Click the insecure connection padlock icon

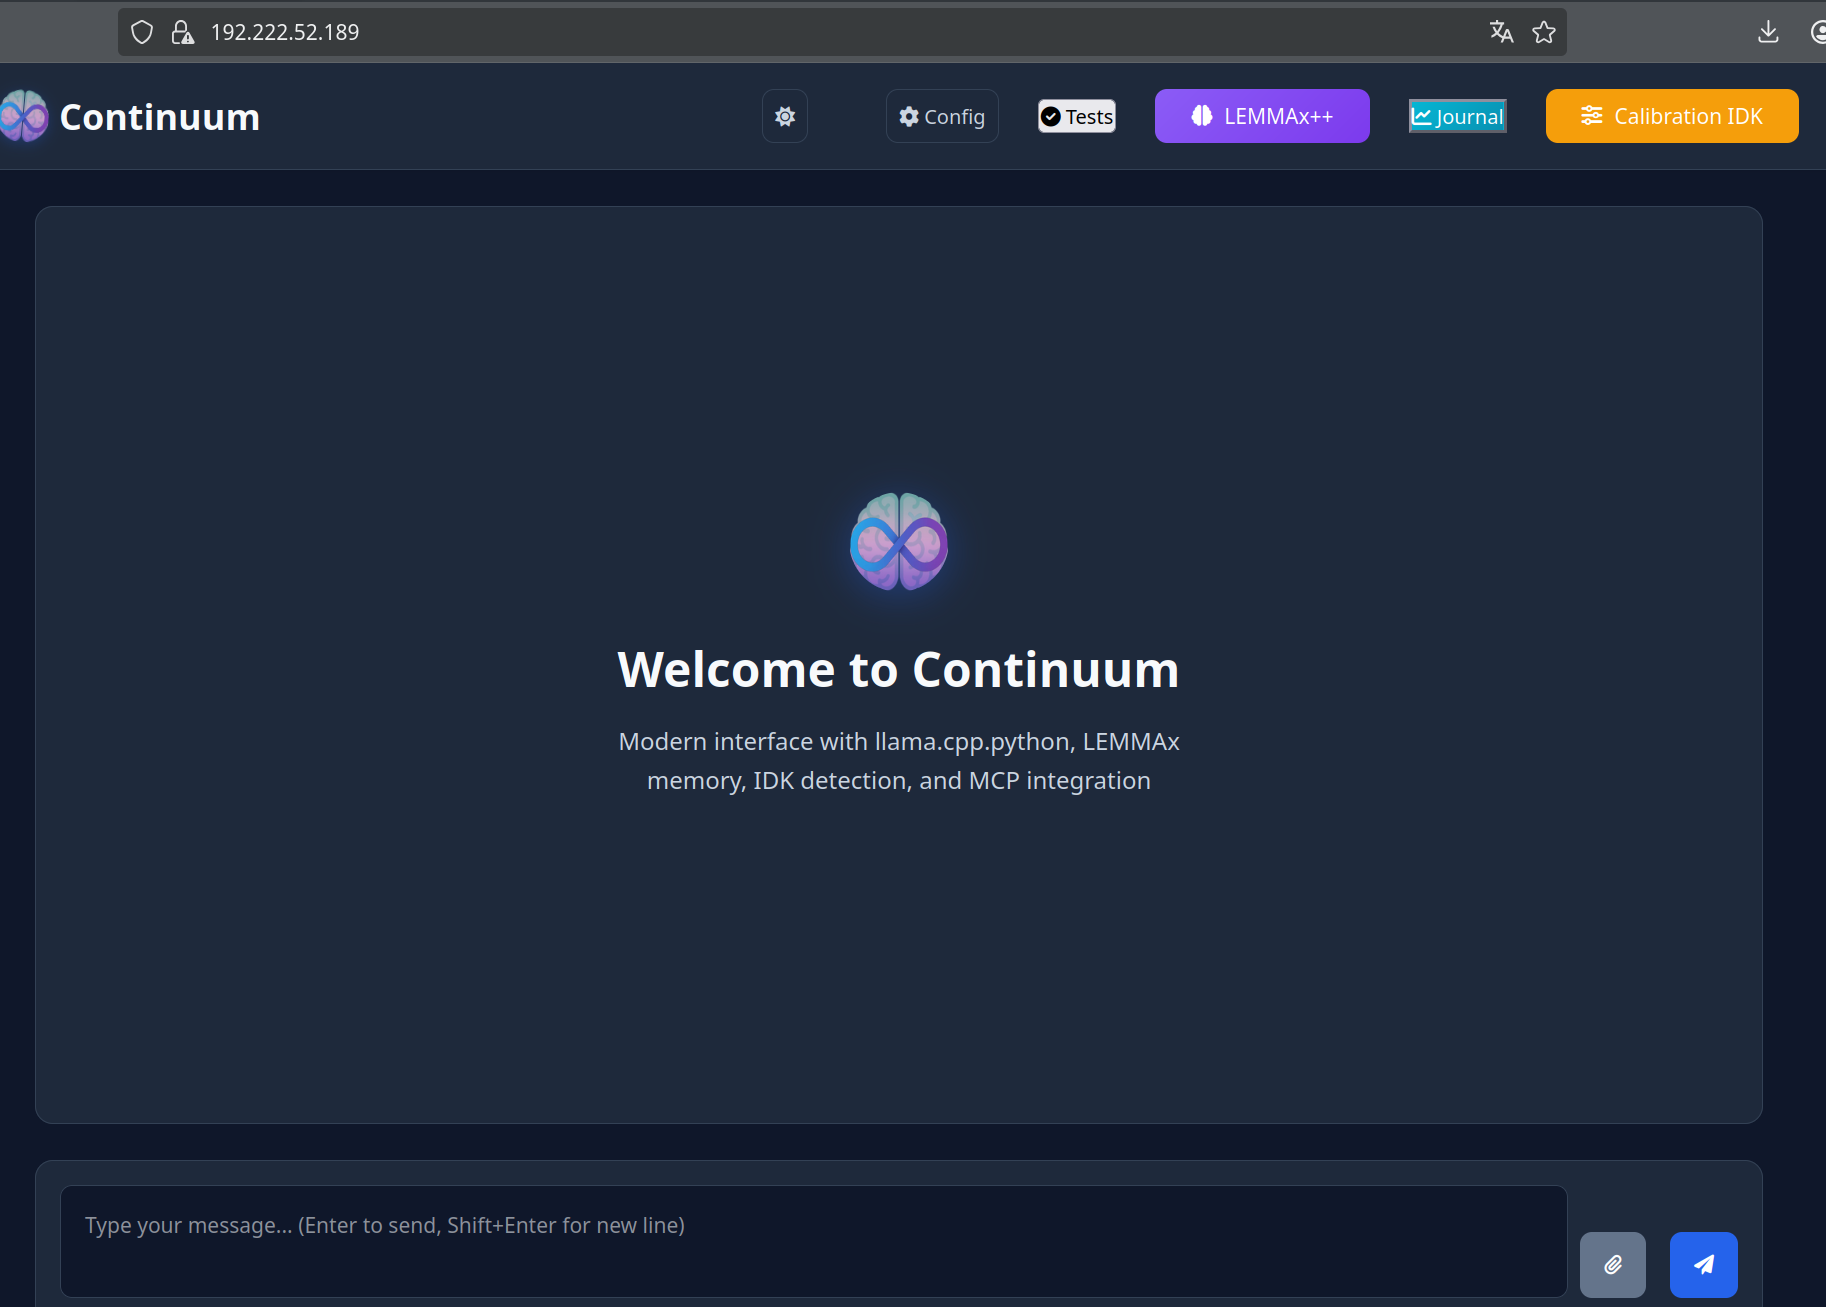pyautogui.click(x=182, y=32)
